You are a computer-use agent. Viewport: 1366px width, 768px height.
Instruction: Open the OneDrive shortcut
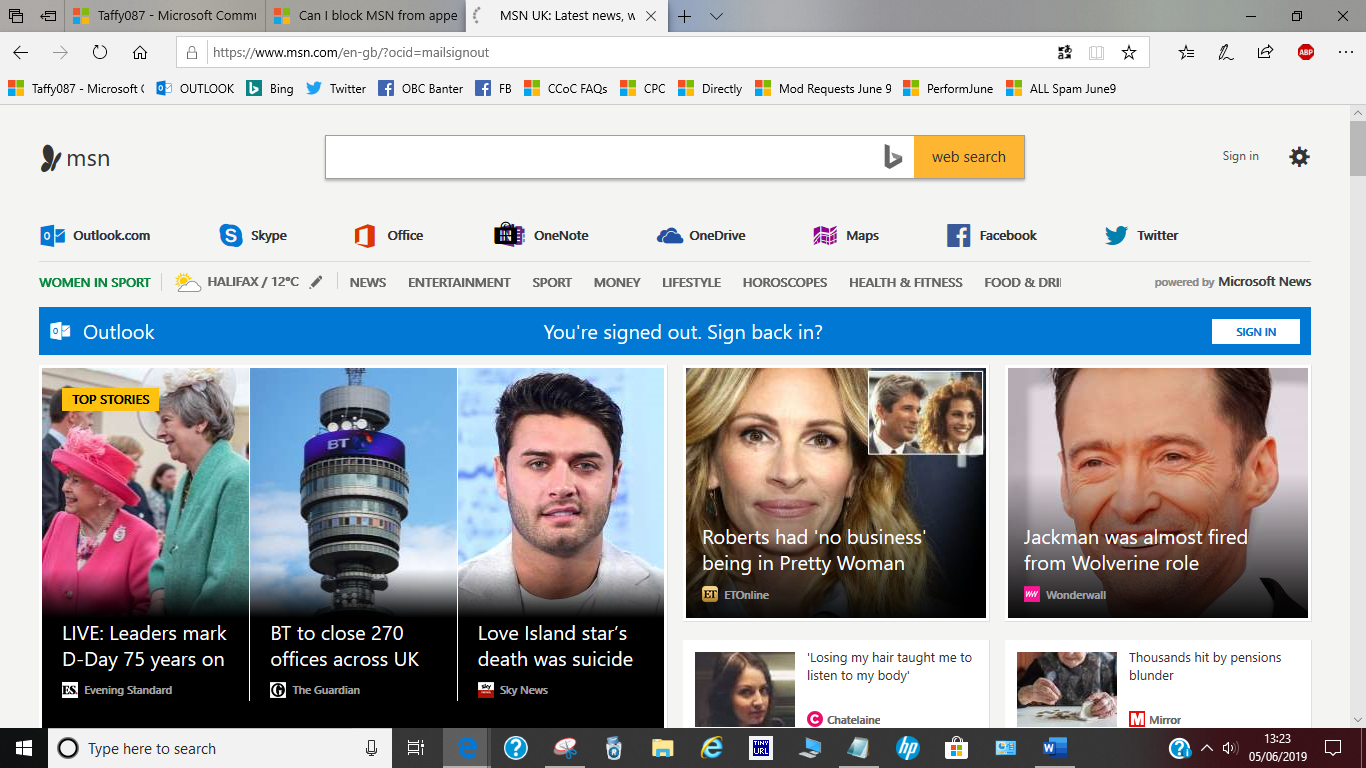tap(701, 235)
